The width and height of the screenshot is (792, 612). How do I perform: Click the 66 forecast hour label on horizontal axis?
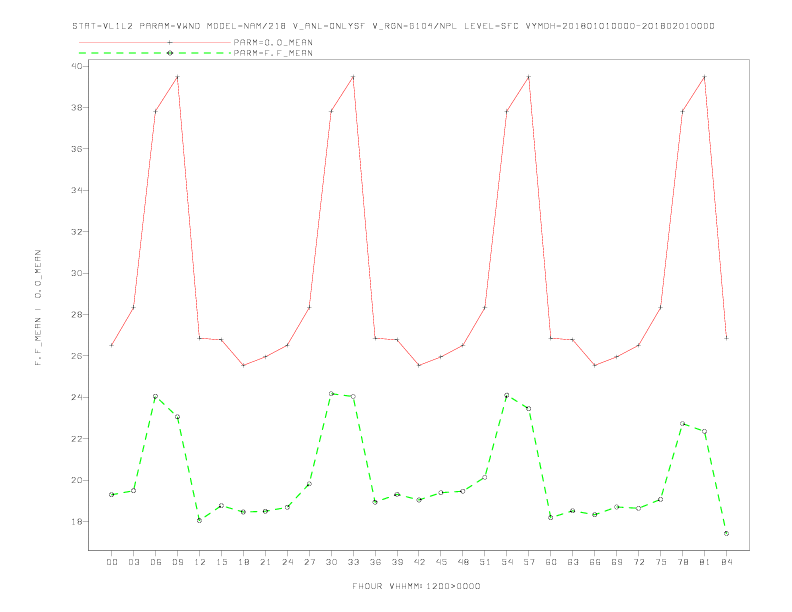click(x=595, y=562)
